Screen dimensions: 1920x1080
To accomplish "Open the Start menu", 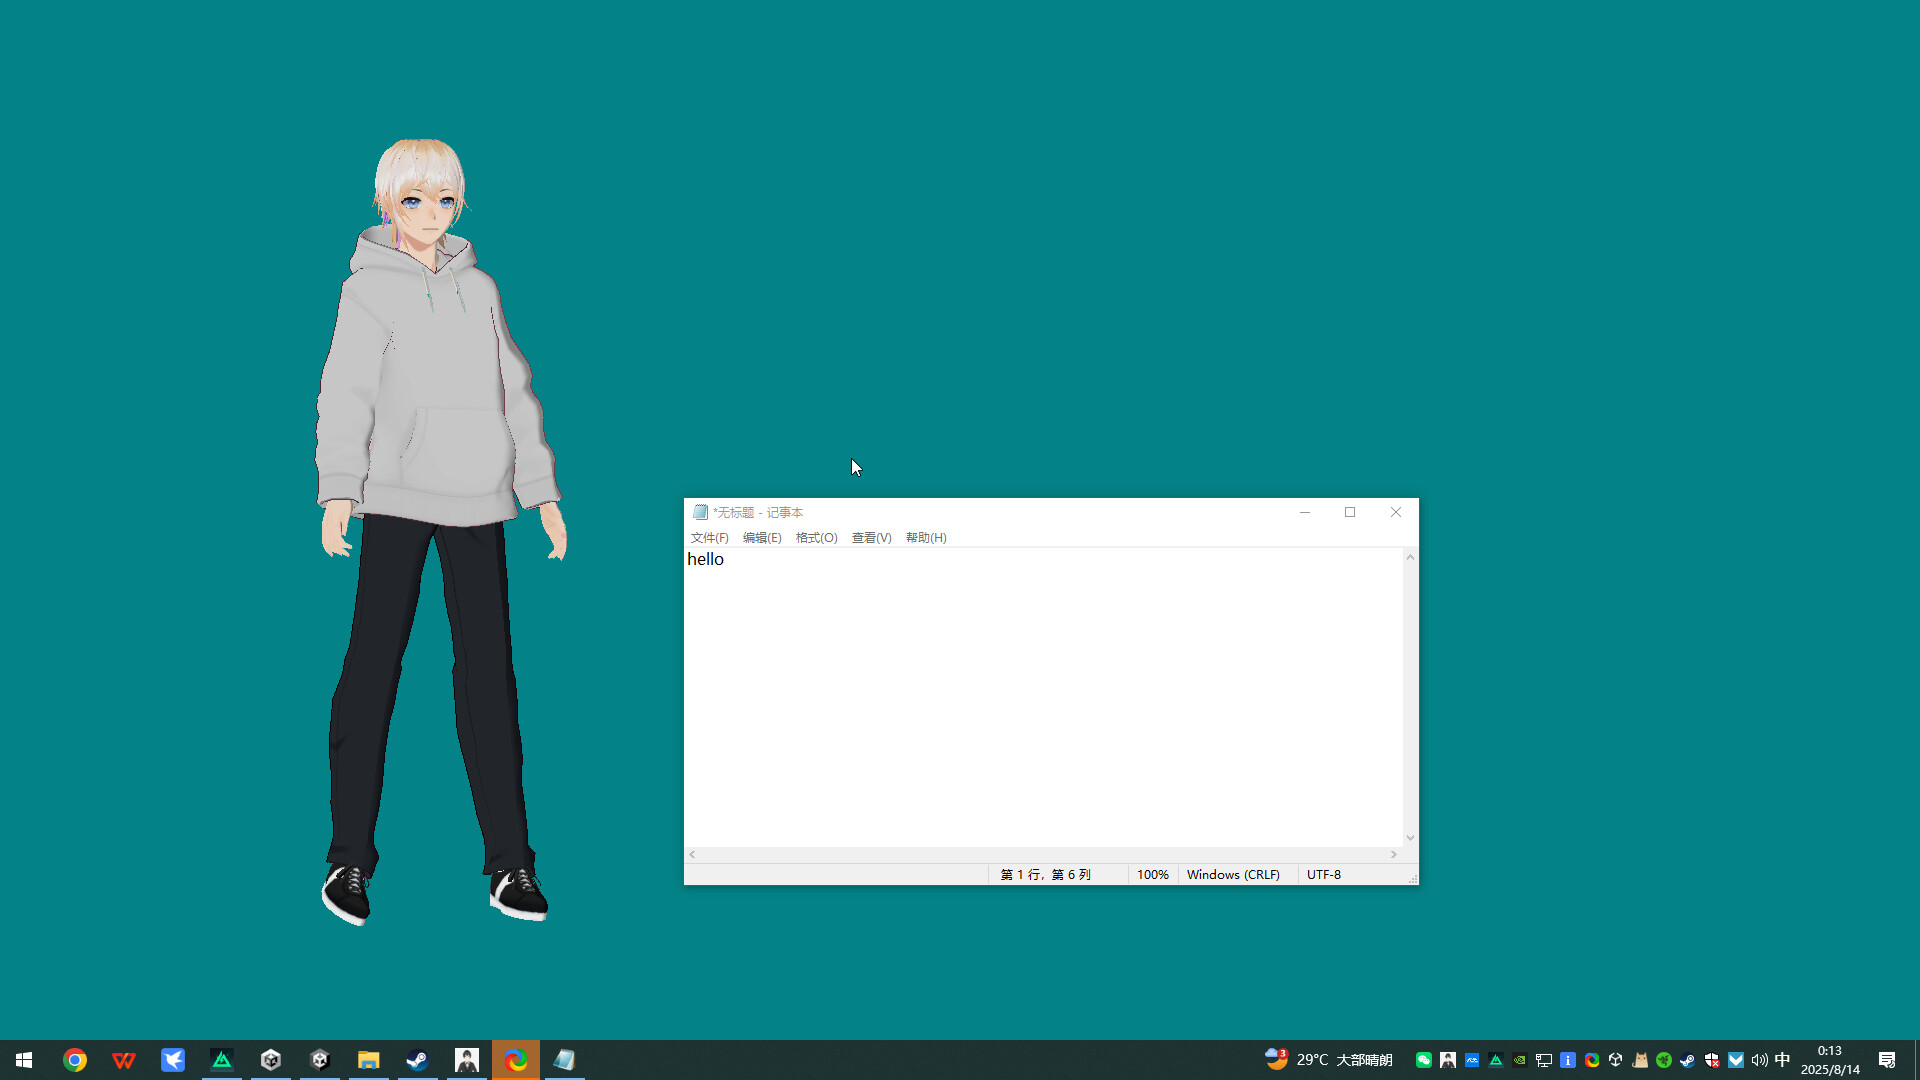I will (x=24, y=1059).
